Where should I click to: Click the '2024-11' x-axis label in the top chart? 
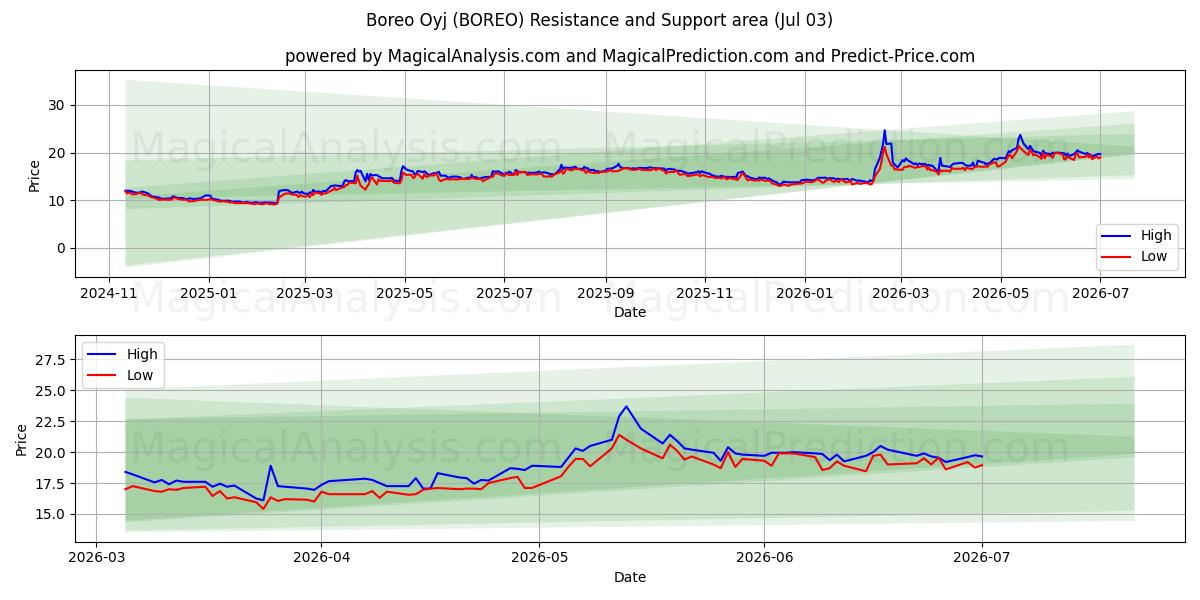110,294
